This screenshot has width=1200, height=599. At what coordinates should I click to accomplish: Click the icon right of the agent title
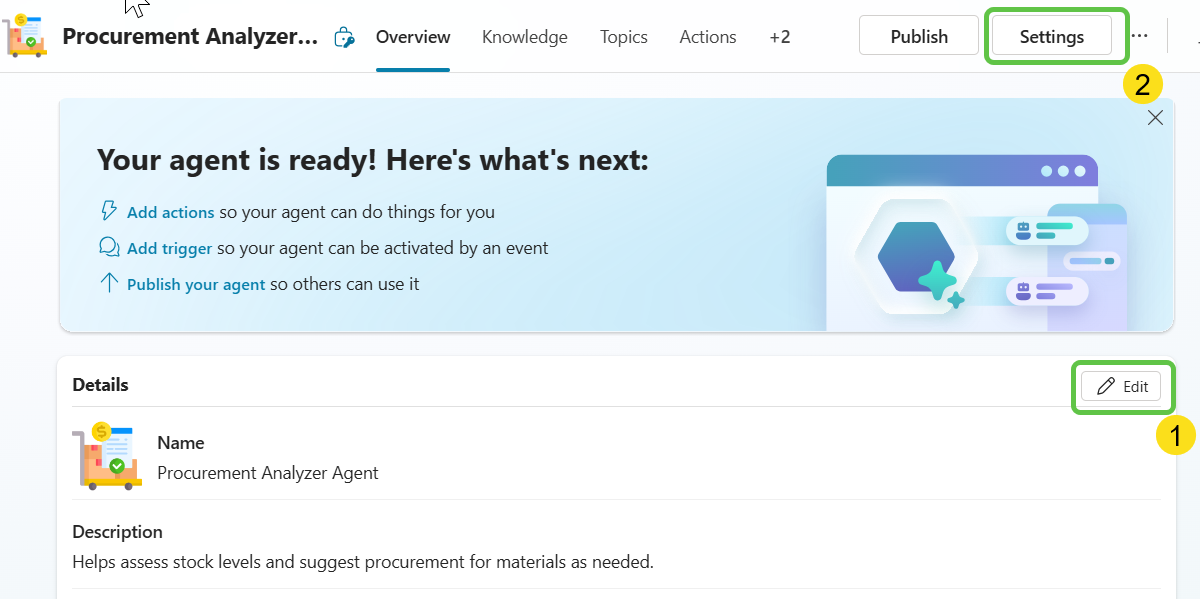(x=344, y=37)
